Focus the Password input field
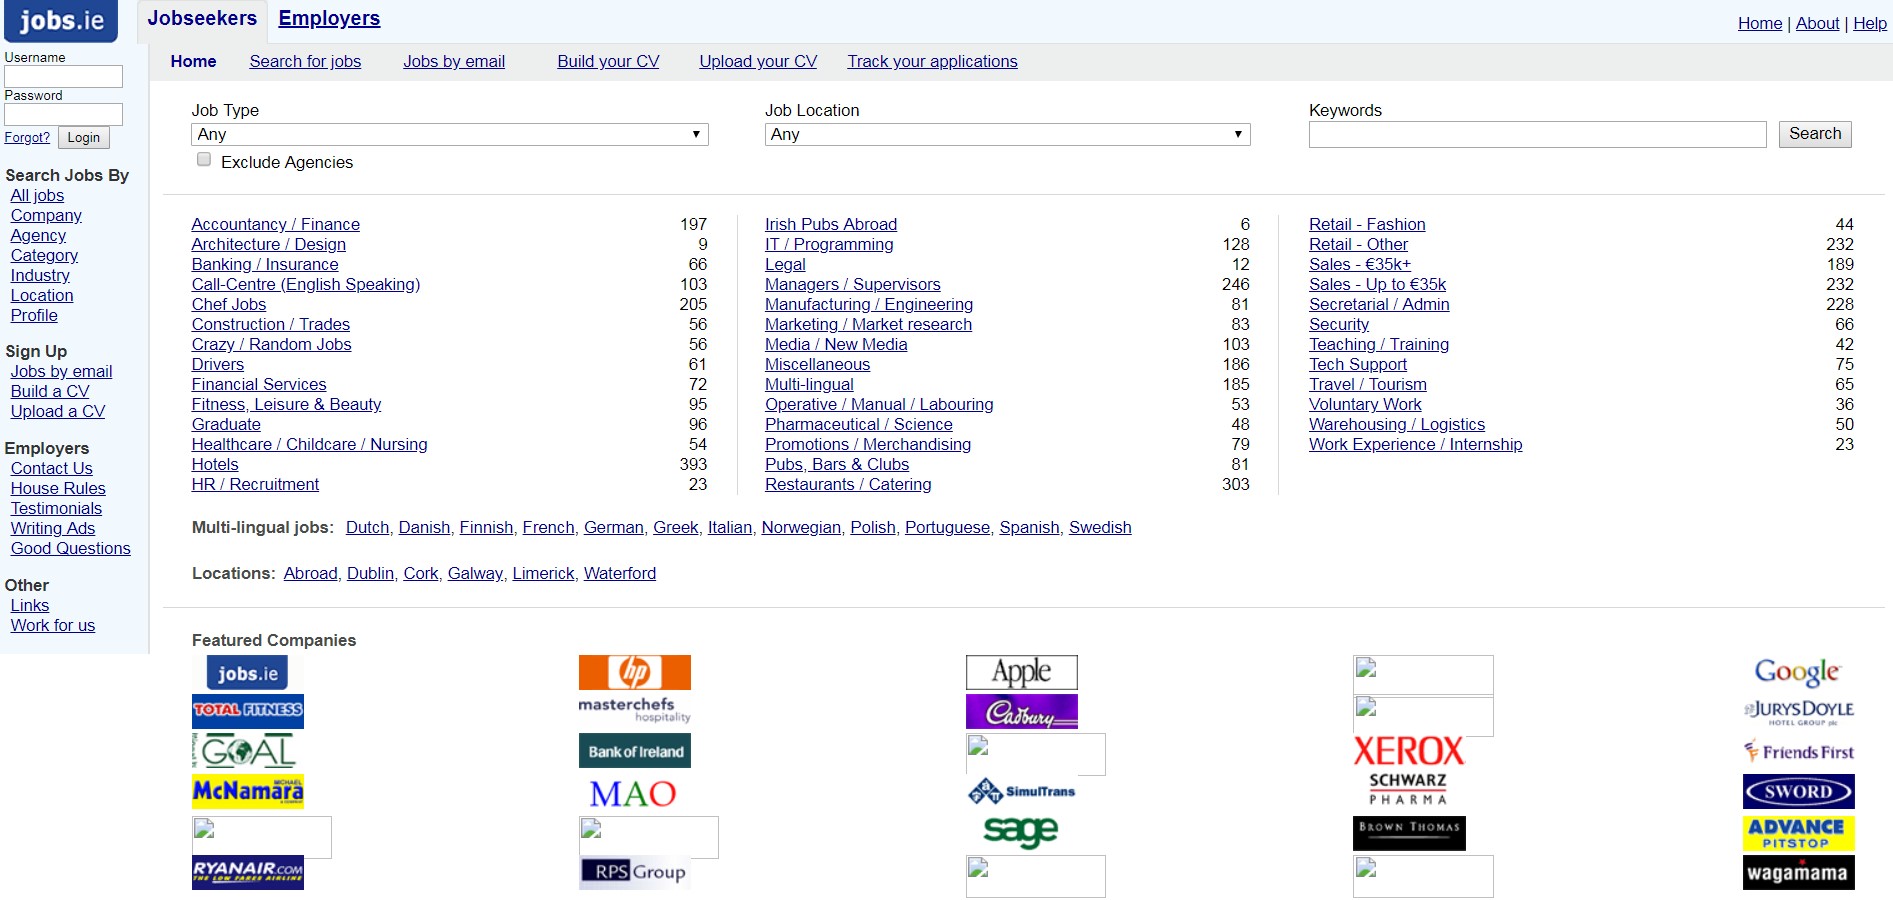The width and height of the screenshot is (1893, 900). 63,114
